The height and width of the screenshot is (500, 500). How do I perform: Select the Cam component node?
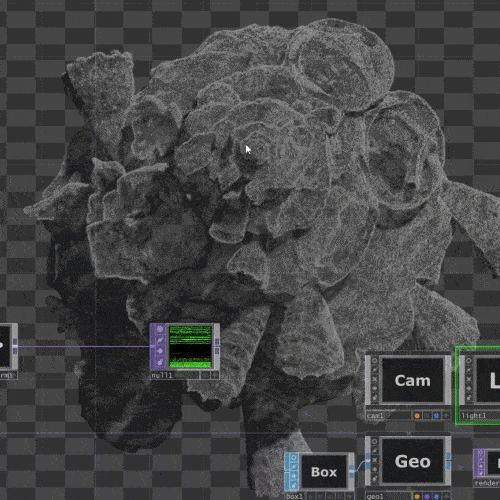click(x=413, y=380)
